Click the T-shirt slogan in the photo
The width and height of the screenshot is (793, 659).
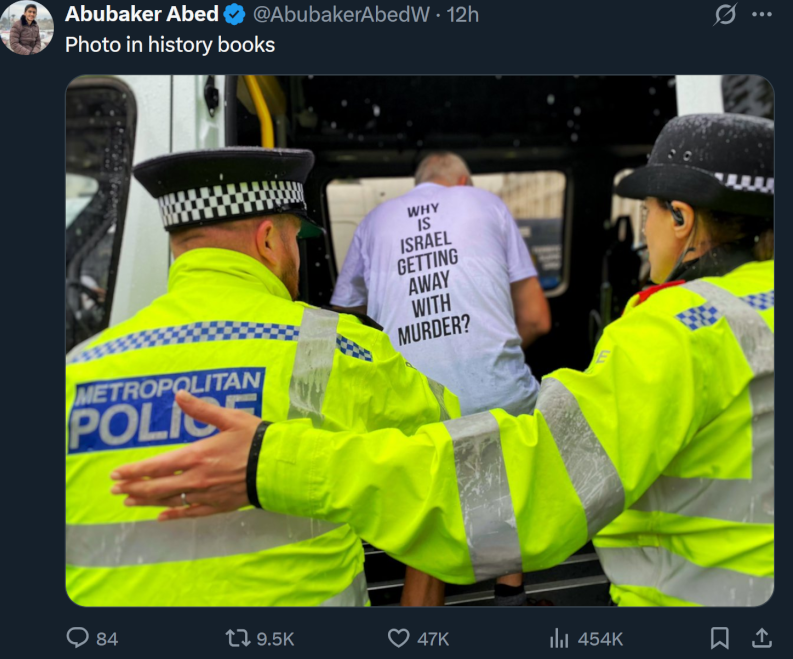(x=433, y=274)
